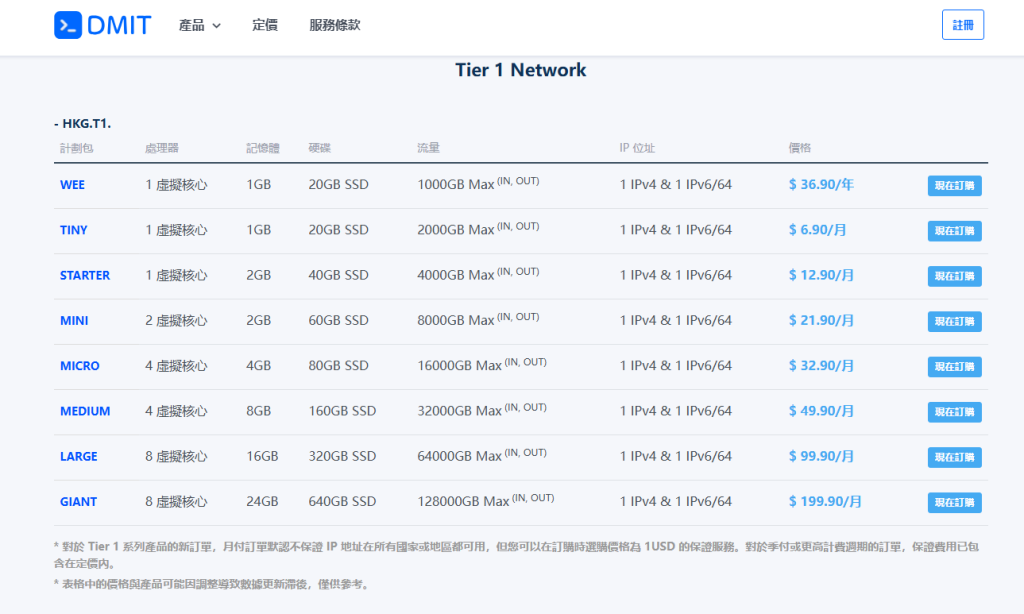Open the MEDIUM plan details link
Viewport: 1024px width, 614px height.
coord(85,411)
